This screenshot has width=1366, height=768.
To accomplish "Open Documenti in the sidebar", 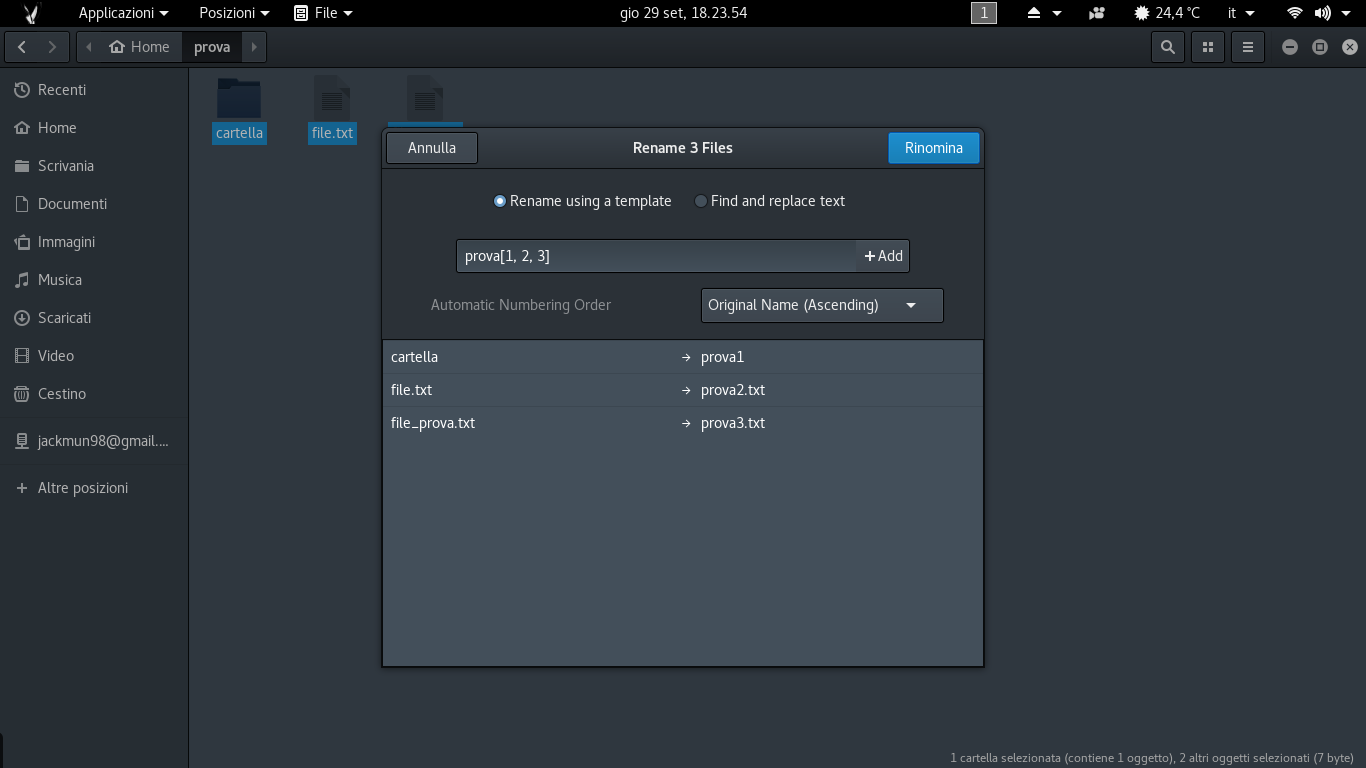I will click(x=94, y=204).
